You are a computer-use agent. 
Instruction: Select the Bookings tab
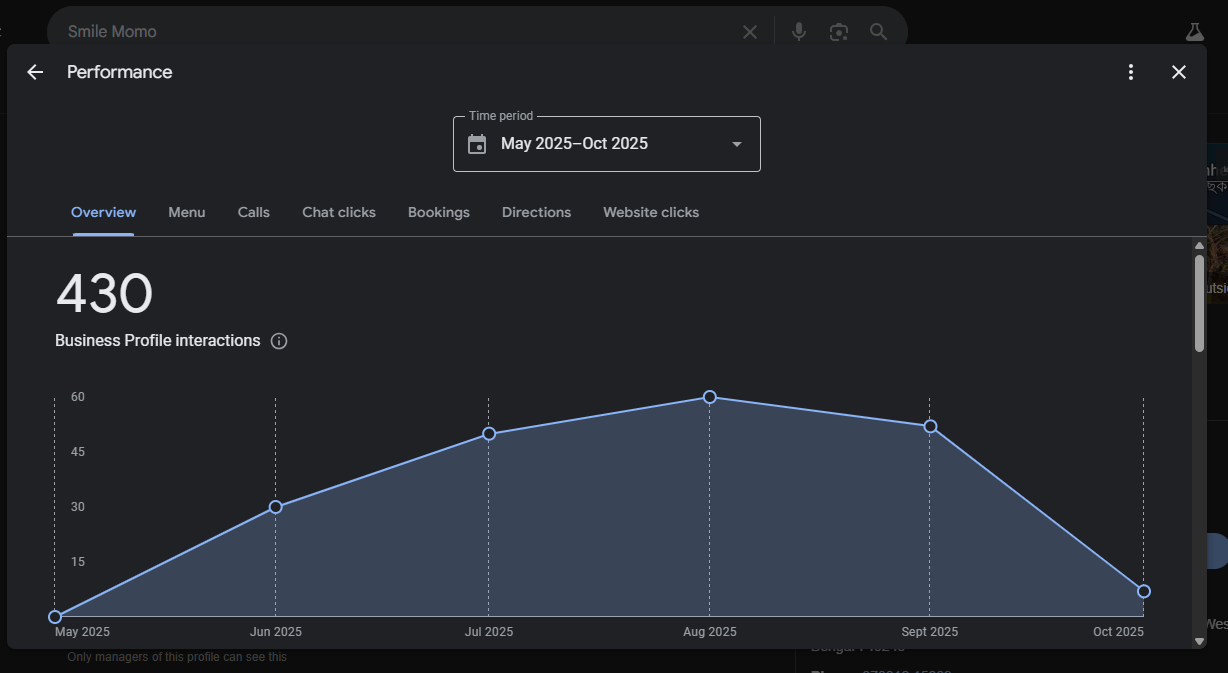coord(439,212)
